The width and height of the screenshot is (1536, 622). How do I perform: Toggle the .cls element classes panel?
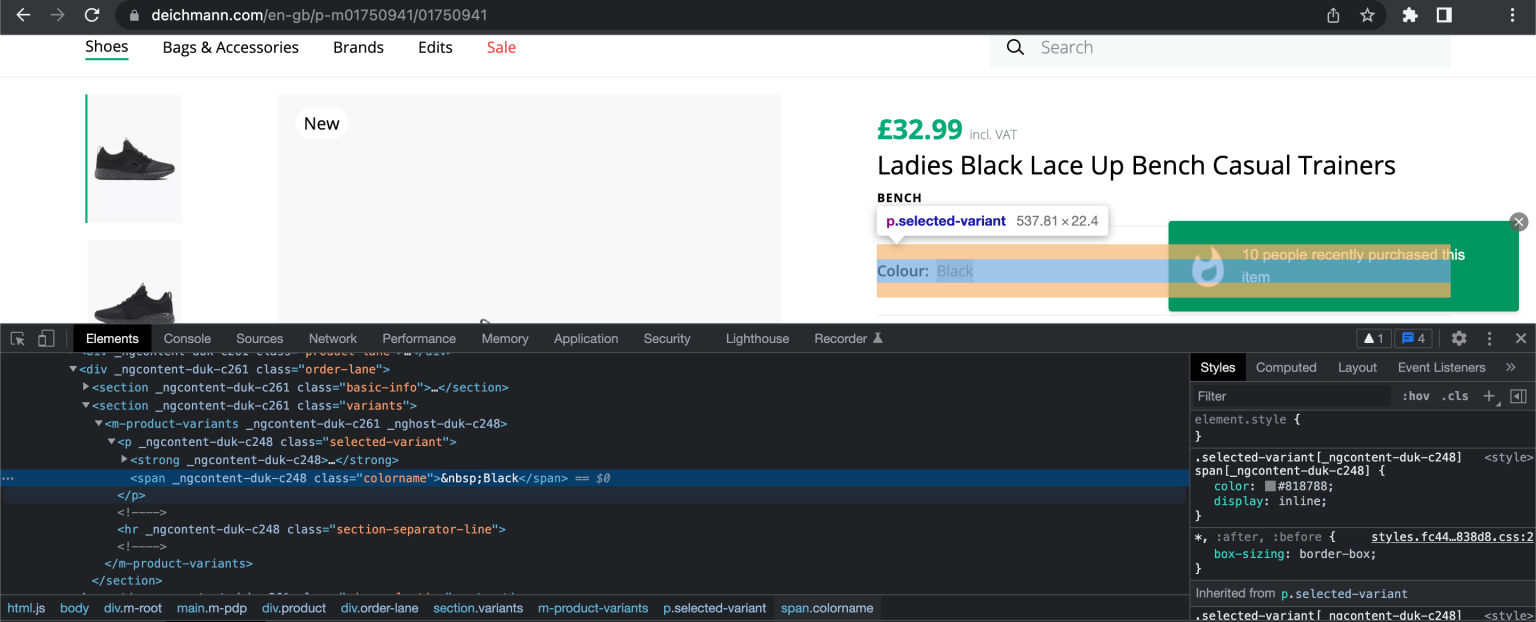1455,396
